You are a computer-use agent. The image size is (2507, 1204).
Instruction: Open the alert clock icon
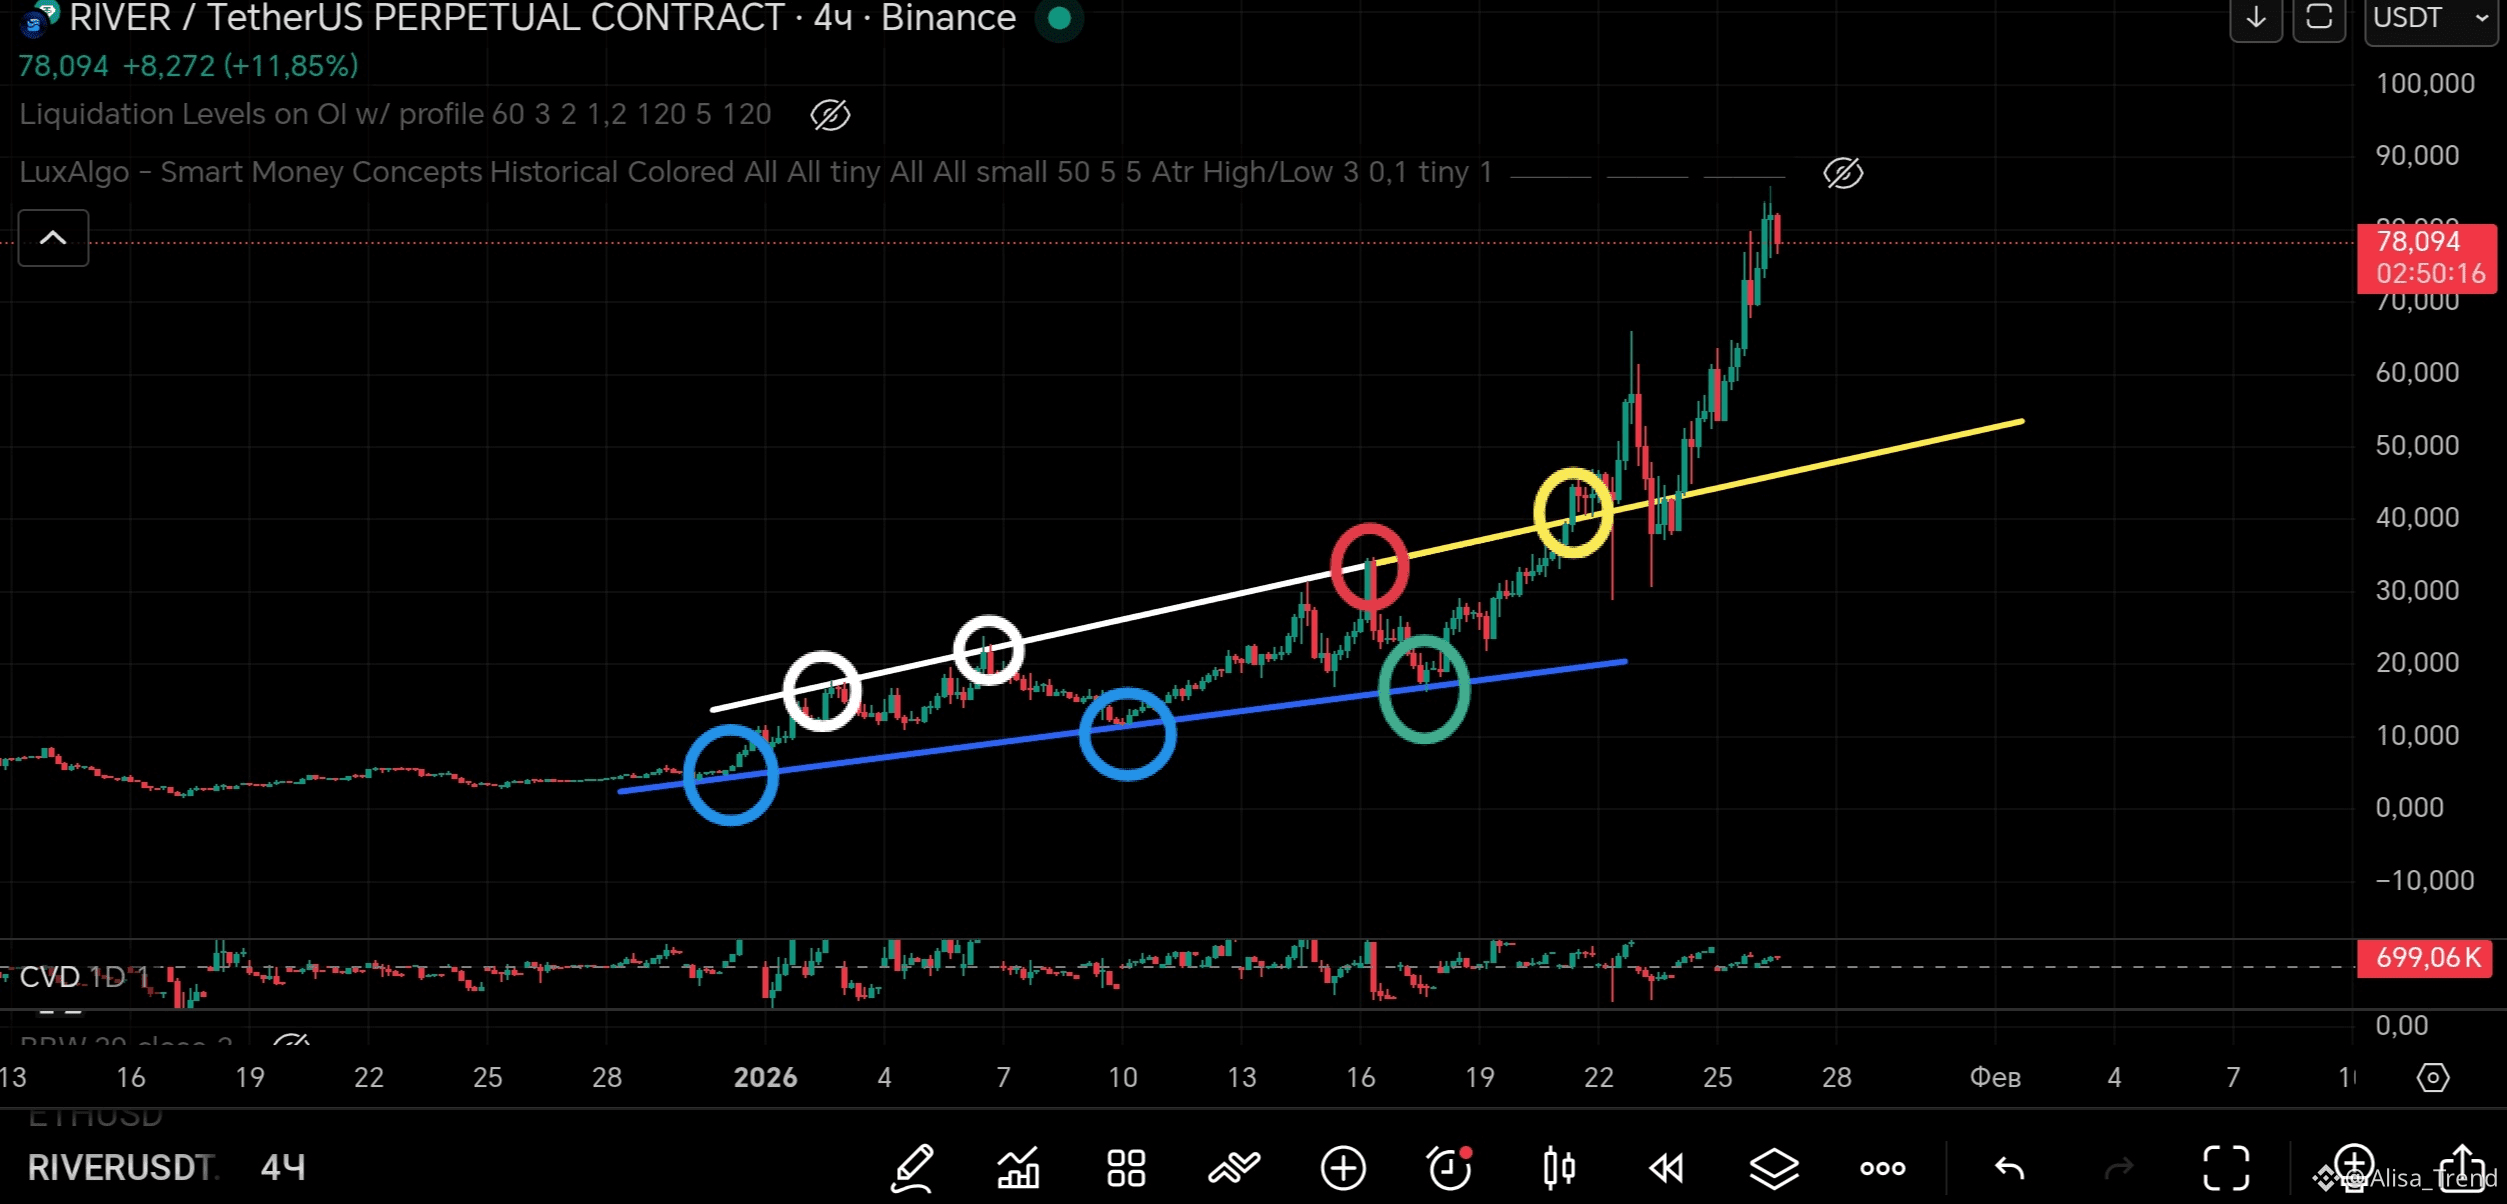[x=1450, y=1168]
